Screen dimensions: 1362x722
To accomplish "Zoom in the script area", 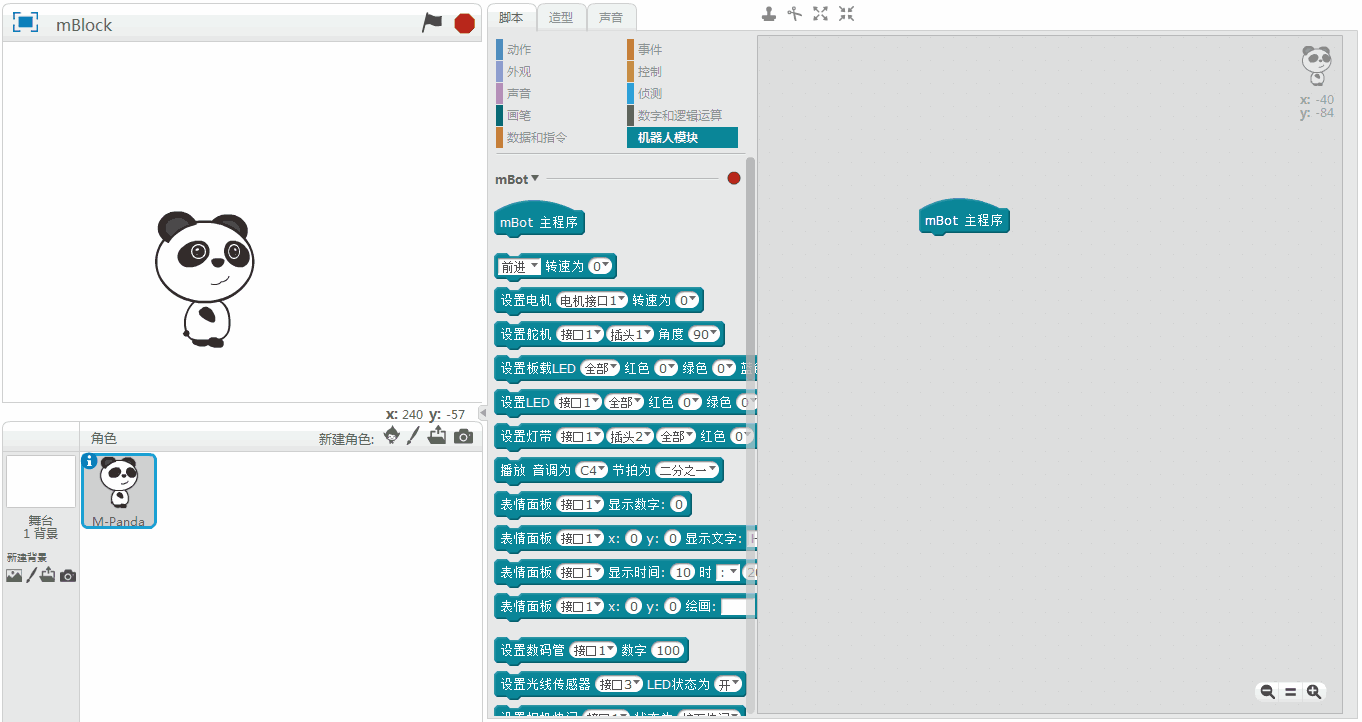I will pos(1314,691).
